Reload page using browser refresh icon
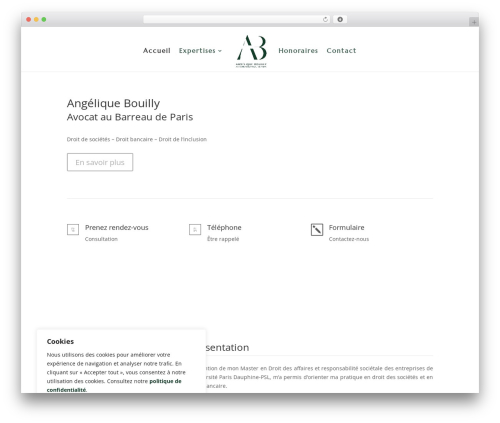The height and width of the screenshot is (423, 500). (x=325, y=19)
